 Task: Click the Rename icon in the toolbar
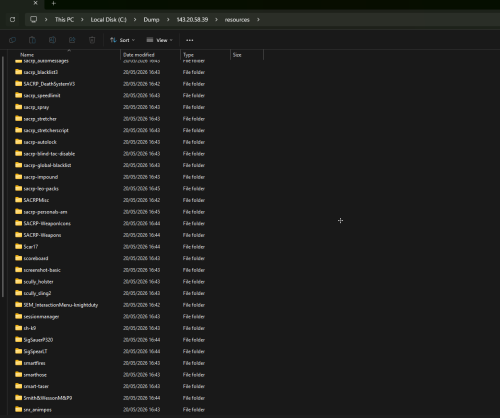52,40
